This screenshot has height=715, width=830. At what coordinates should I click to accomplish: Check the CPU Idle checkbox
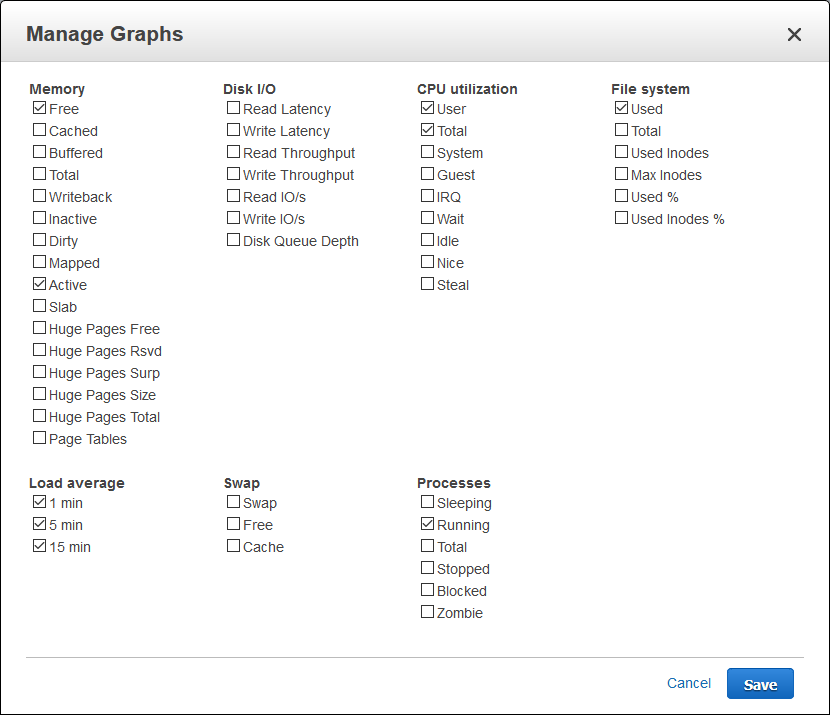[x=427, y=240]
